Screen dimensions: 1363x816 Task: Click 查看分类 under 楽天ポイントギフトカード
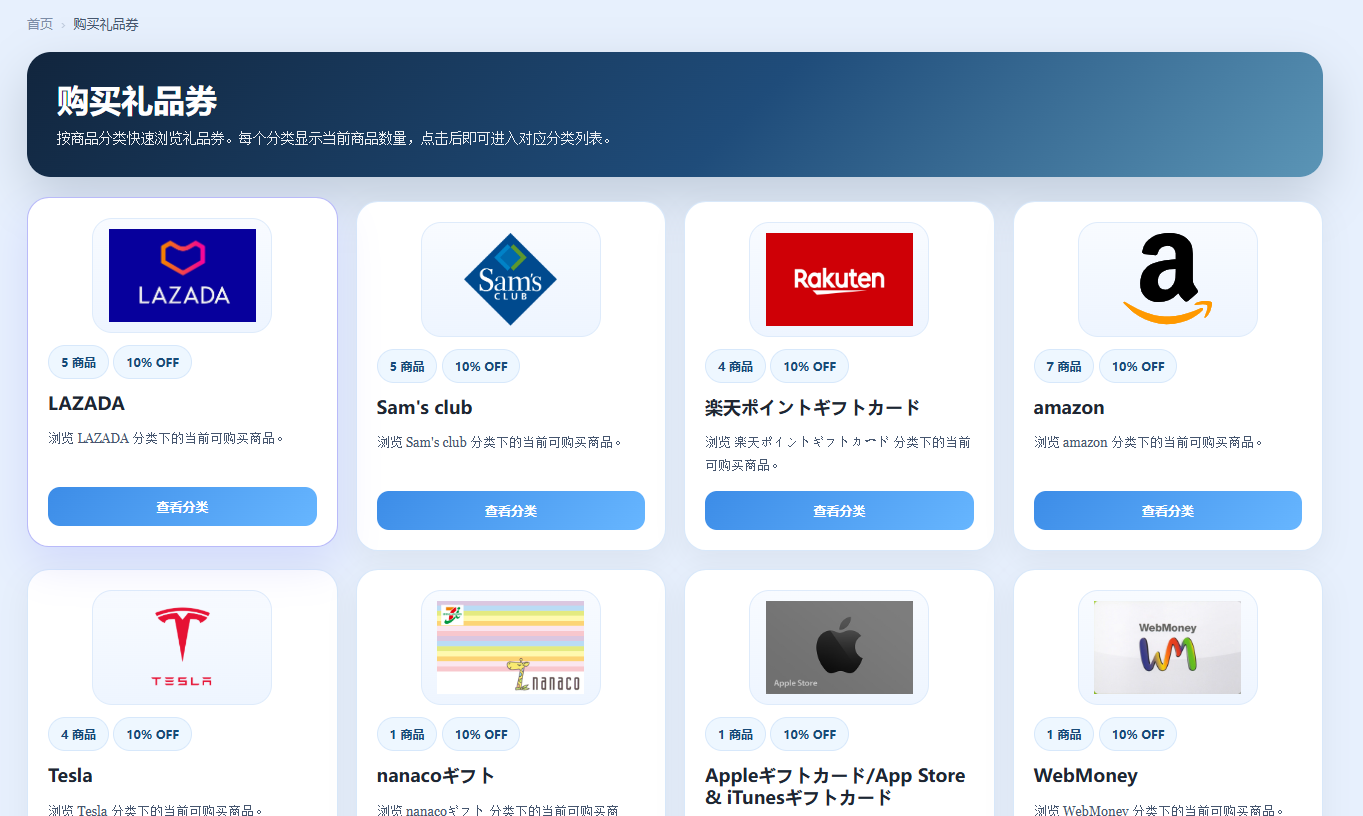pos(838,510)
